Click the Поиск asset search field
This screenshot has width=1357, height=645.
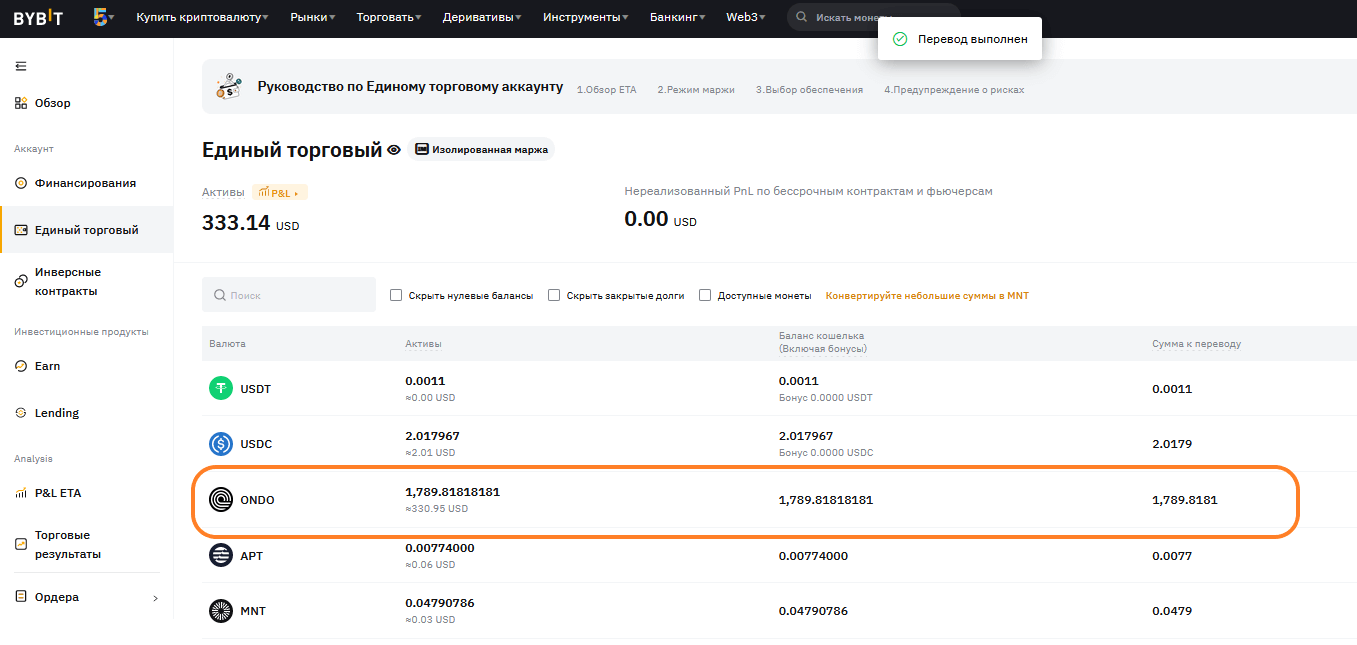coord(289,295)
